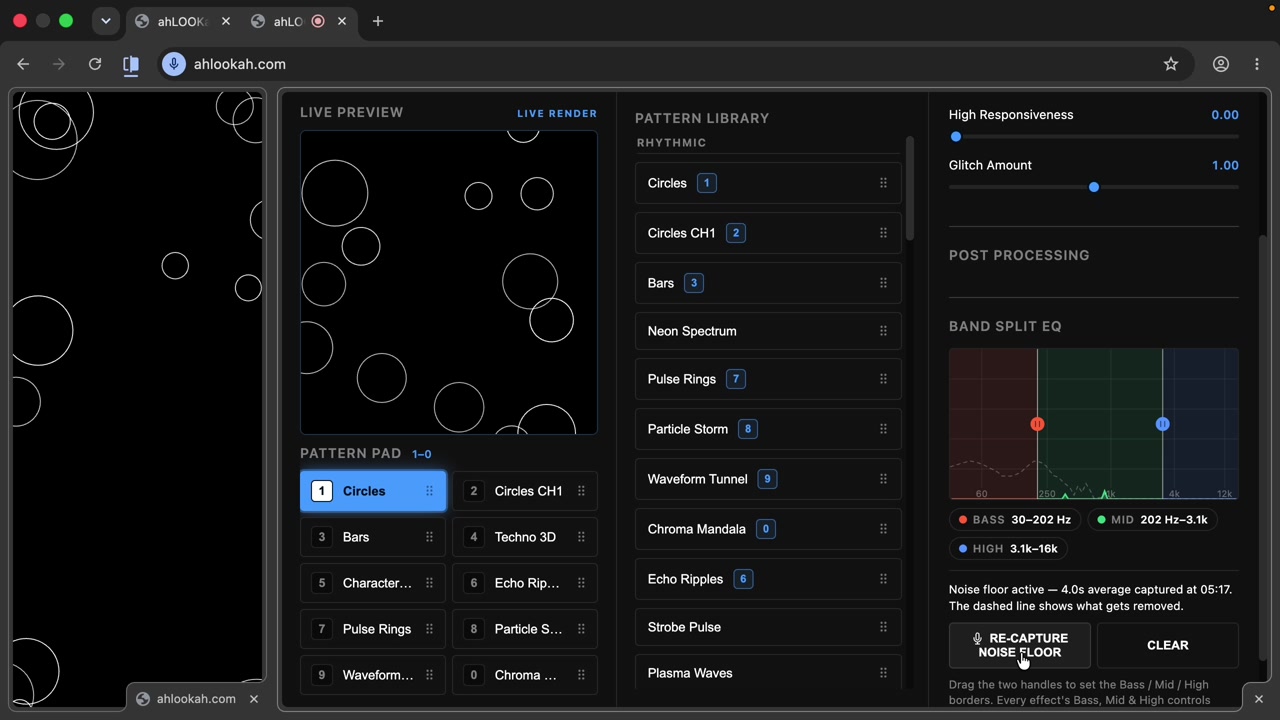
Task: Open the tab search dropdown chevron
Action: click(x=105, y=21)
